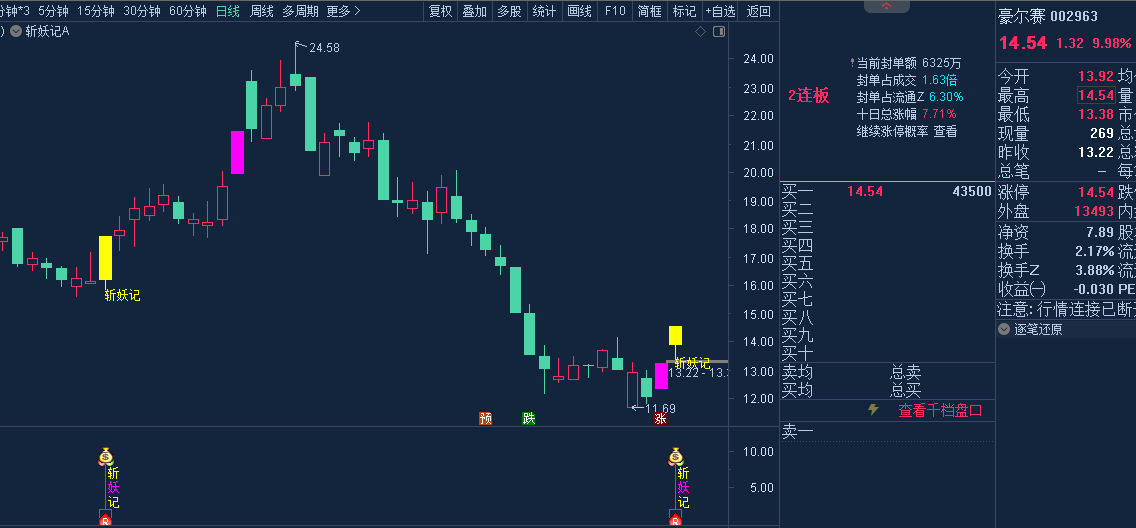The image size is (1136, 528).
Task: Click the 买一 bid row at 14.54
Action: 887,191
